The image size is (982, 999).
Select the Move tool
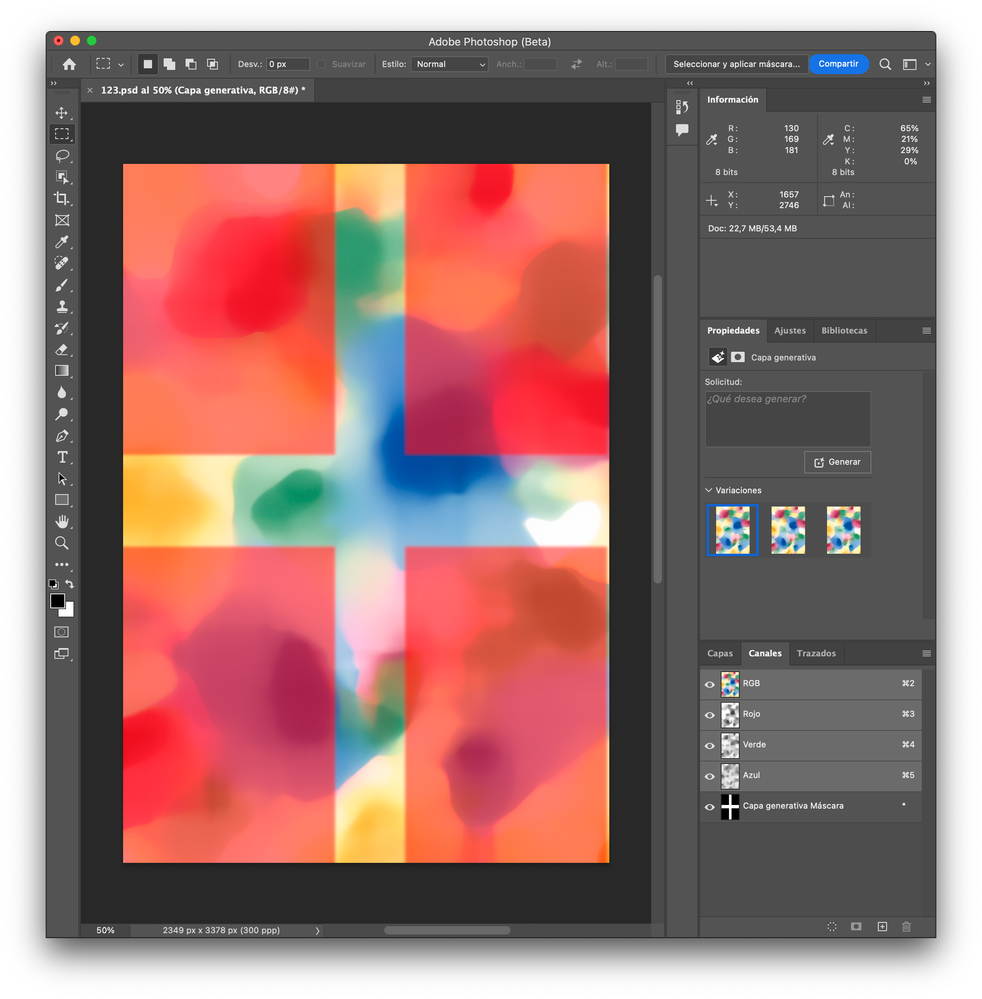tap(62, 113)
